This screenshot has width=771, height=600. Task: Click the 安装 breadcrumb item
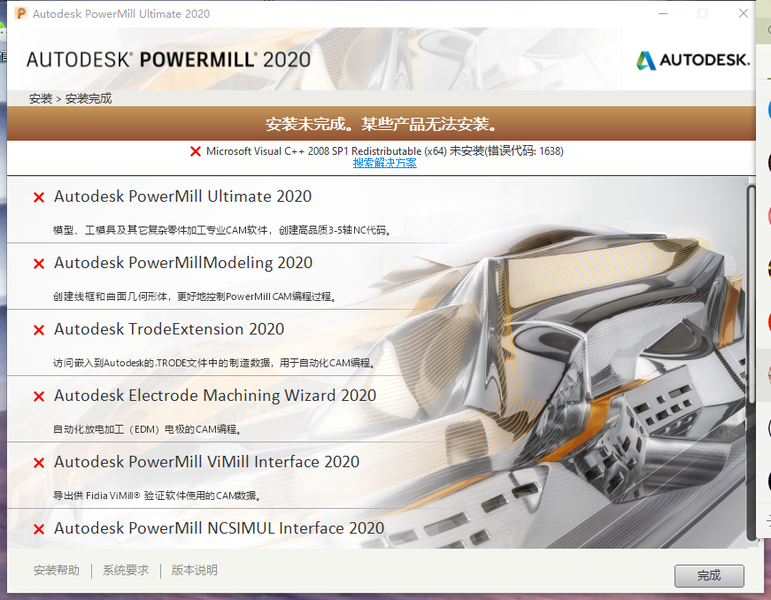click(41, 99)
